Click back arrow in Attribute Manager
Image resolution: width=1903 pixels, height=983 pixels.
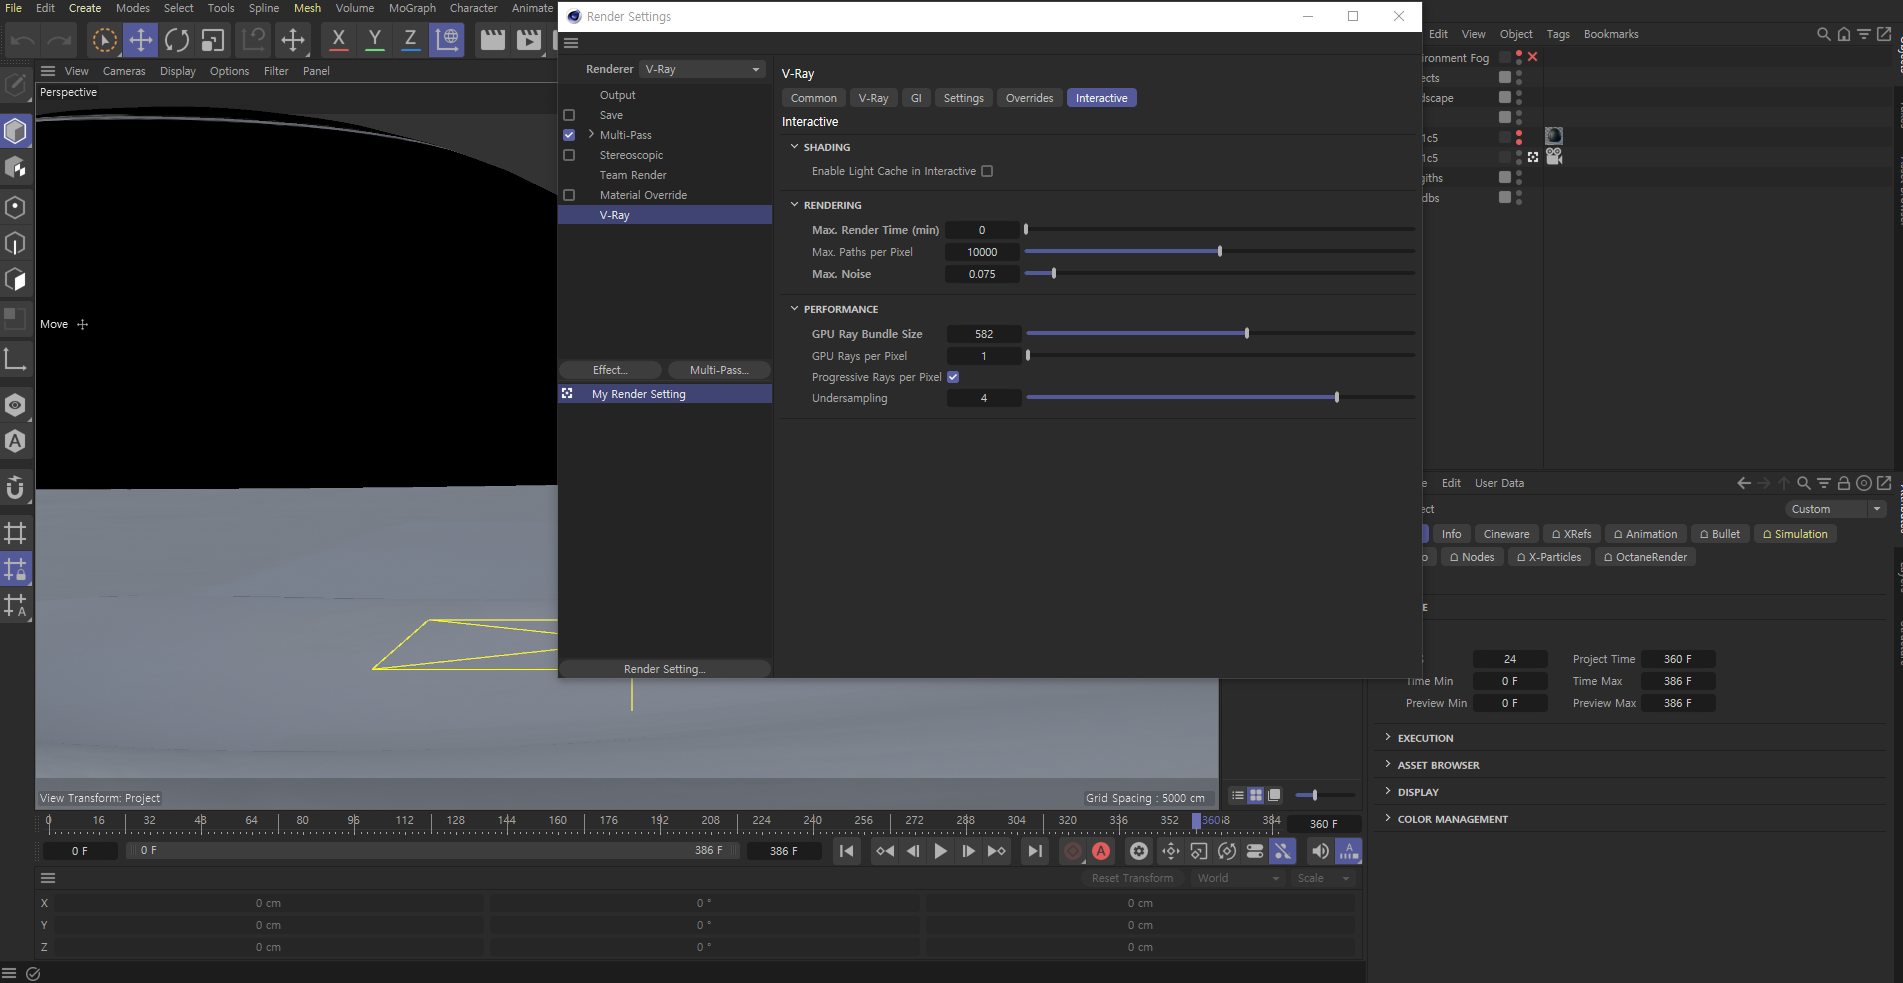coord(1744,483)
